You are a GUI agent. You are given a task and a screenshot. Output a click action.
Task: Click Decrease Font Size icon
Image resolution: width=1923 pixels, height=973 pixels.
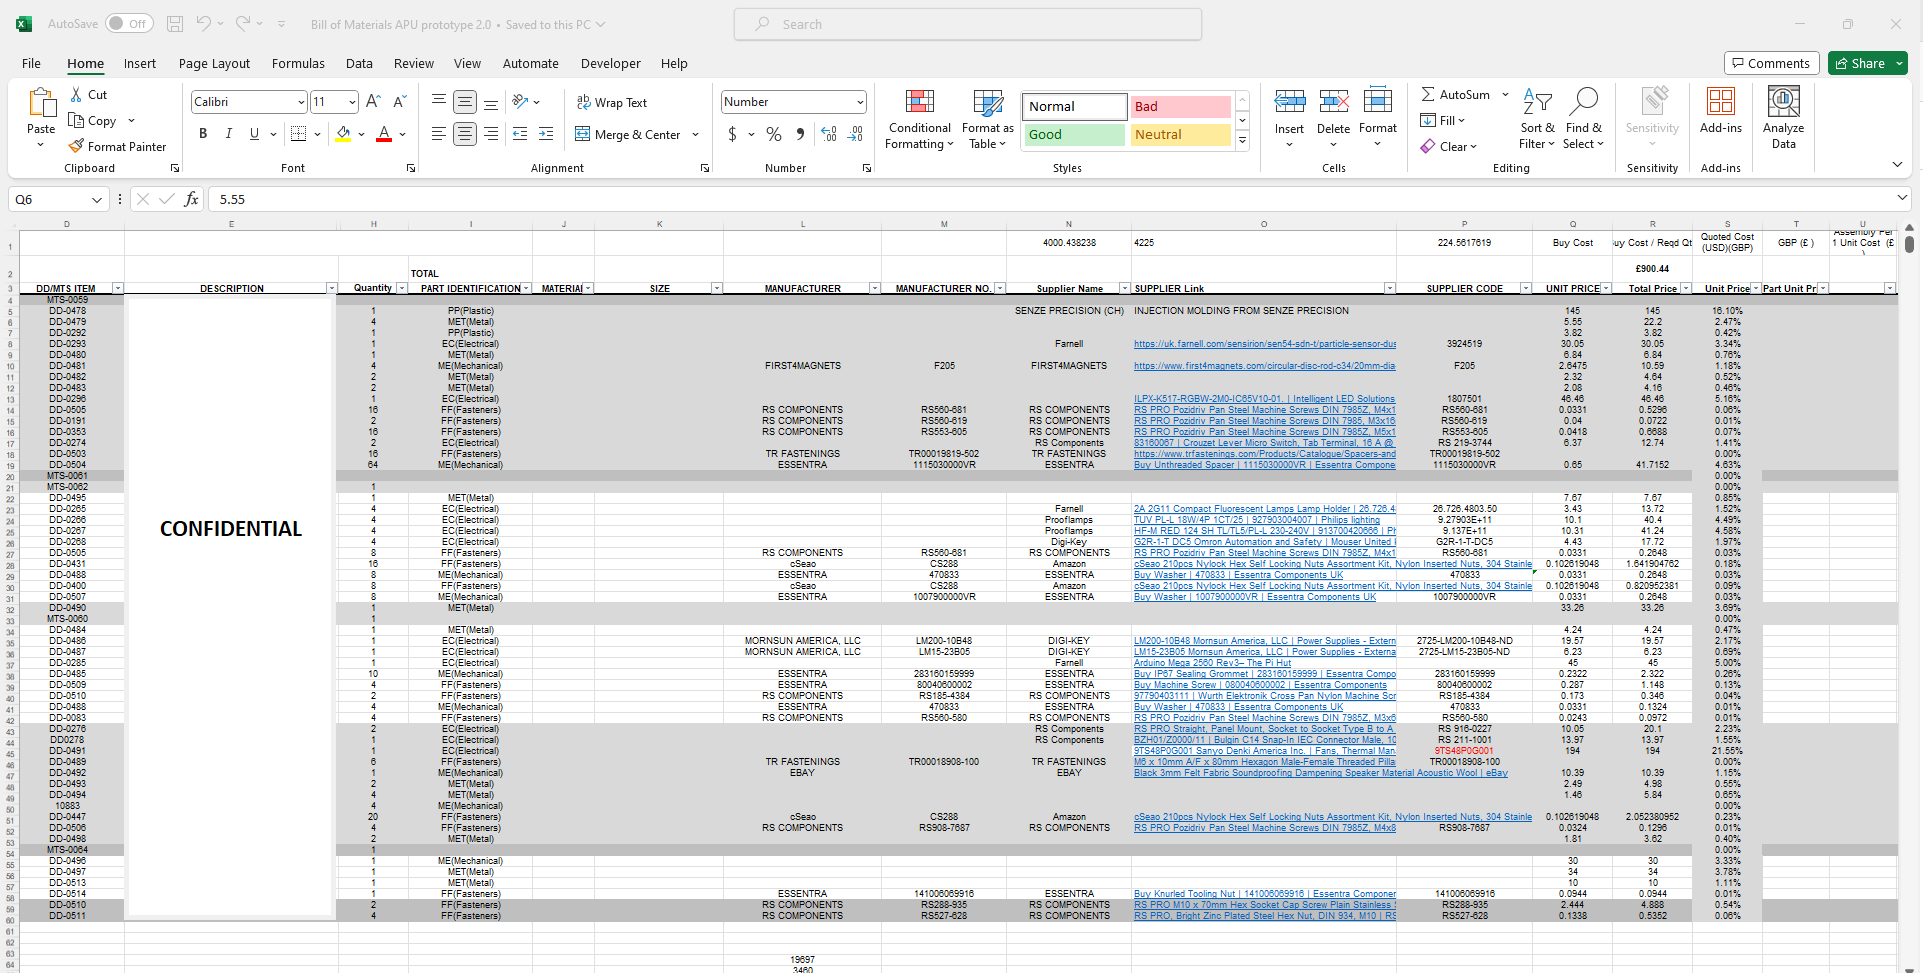[399, 101]
